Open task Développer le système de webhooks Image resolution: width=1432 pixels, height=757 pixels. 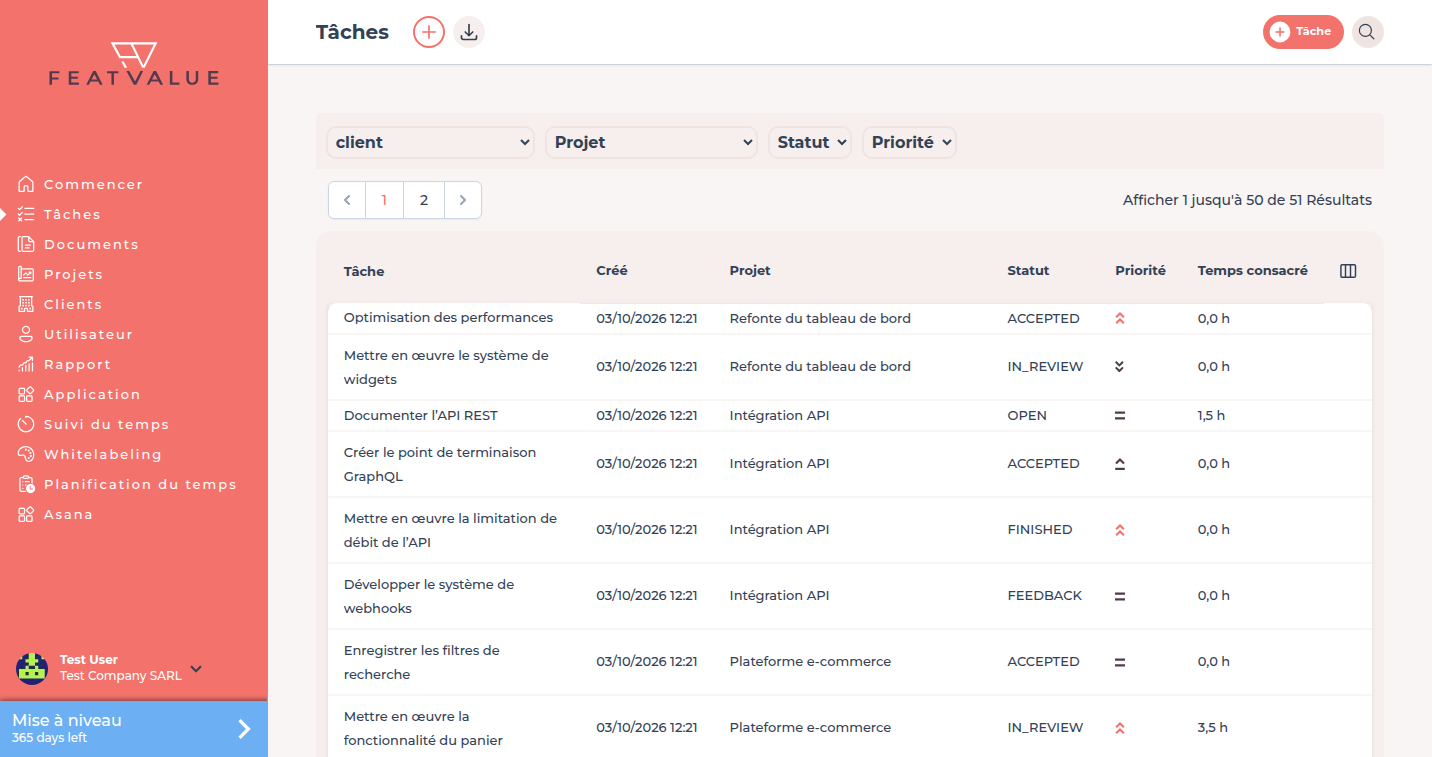(429, 596)
